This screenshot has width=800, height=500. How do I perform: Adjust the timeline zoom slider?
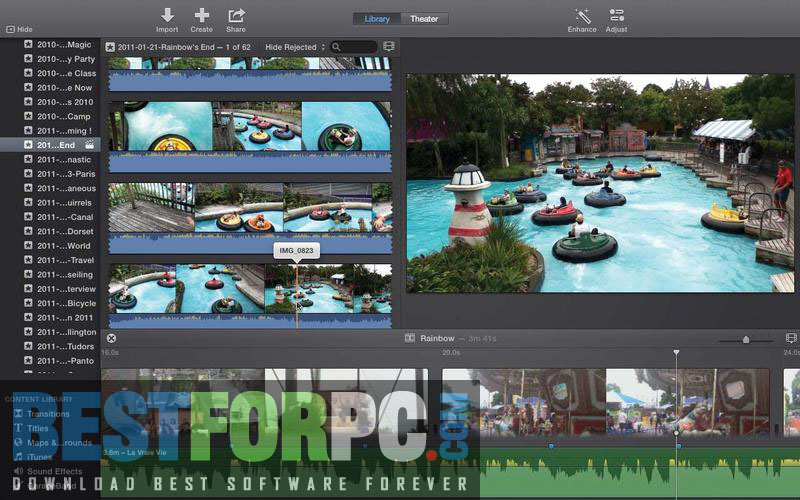pos(746,339)
